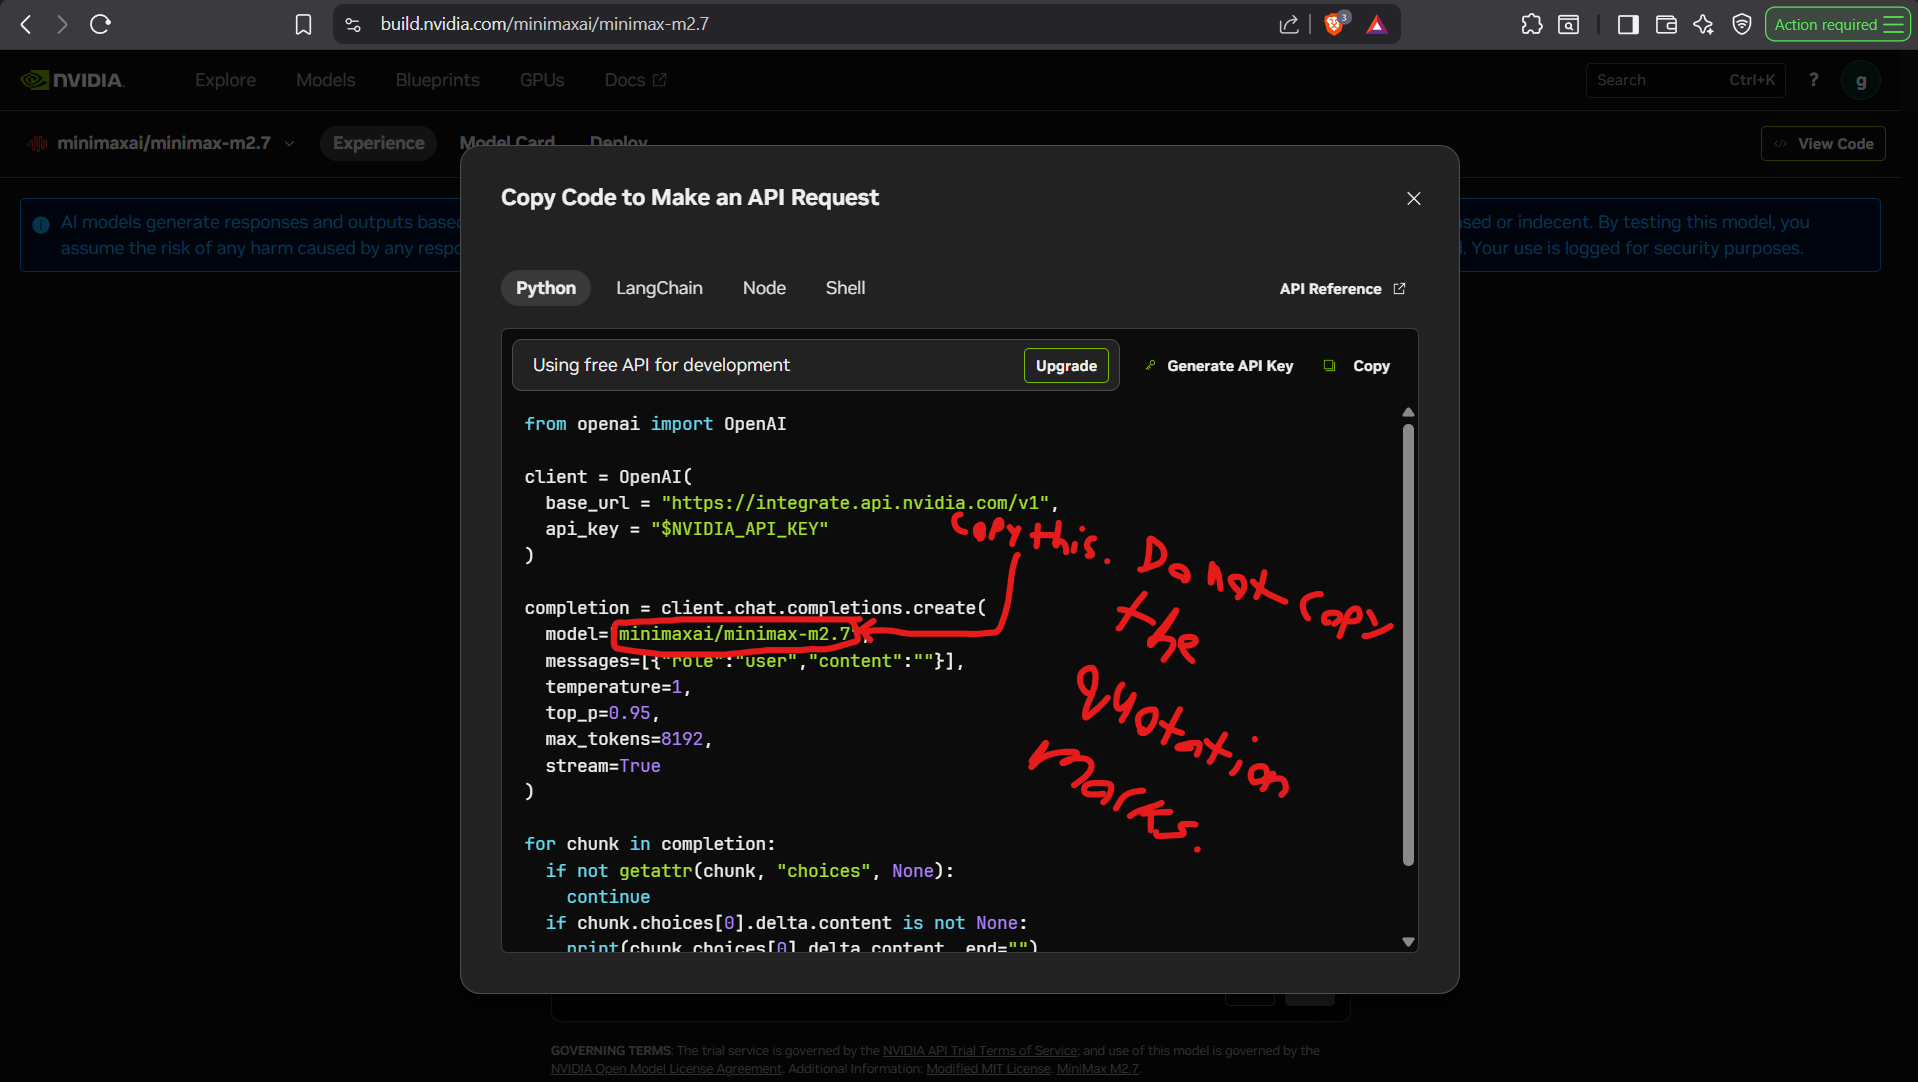The image size is (1918, 1082).
Task: Select the Experience tab
Action: 378,143
